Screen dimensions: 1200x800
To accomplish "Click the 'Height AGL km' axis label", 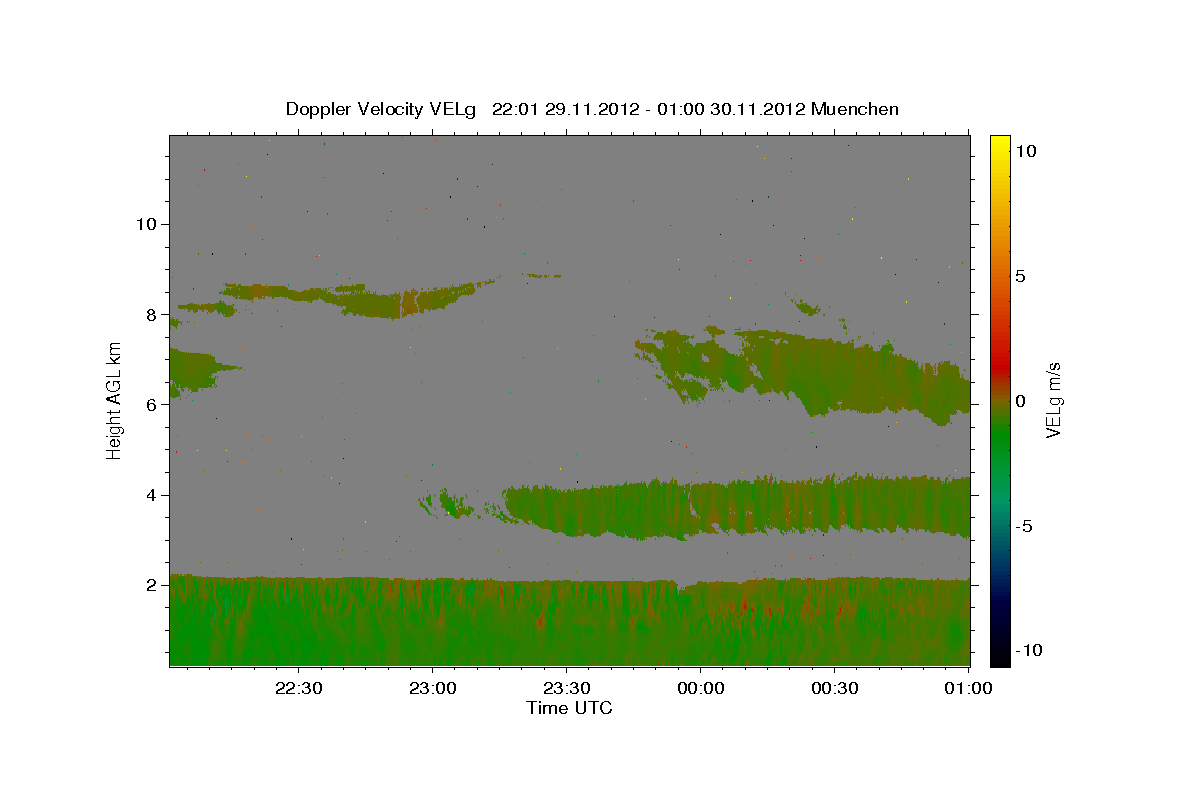I will pos(115,400).
